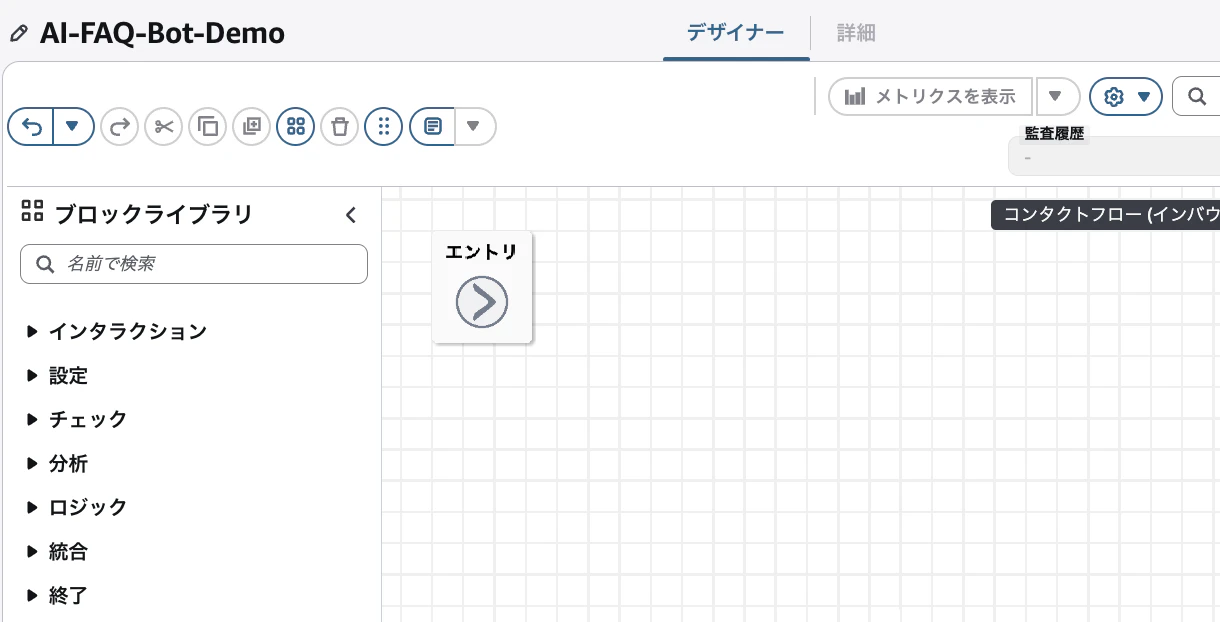Expand the チェック category
The height and width of the screenshot is (622, 1220).
pos(78,419)
